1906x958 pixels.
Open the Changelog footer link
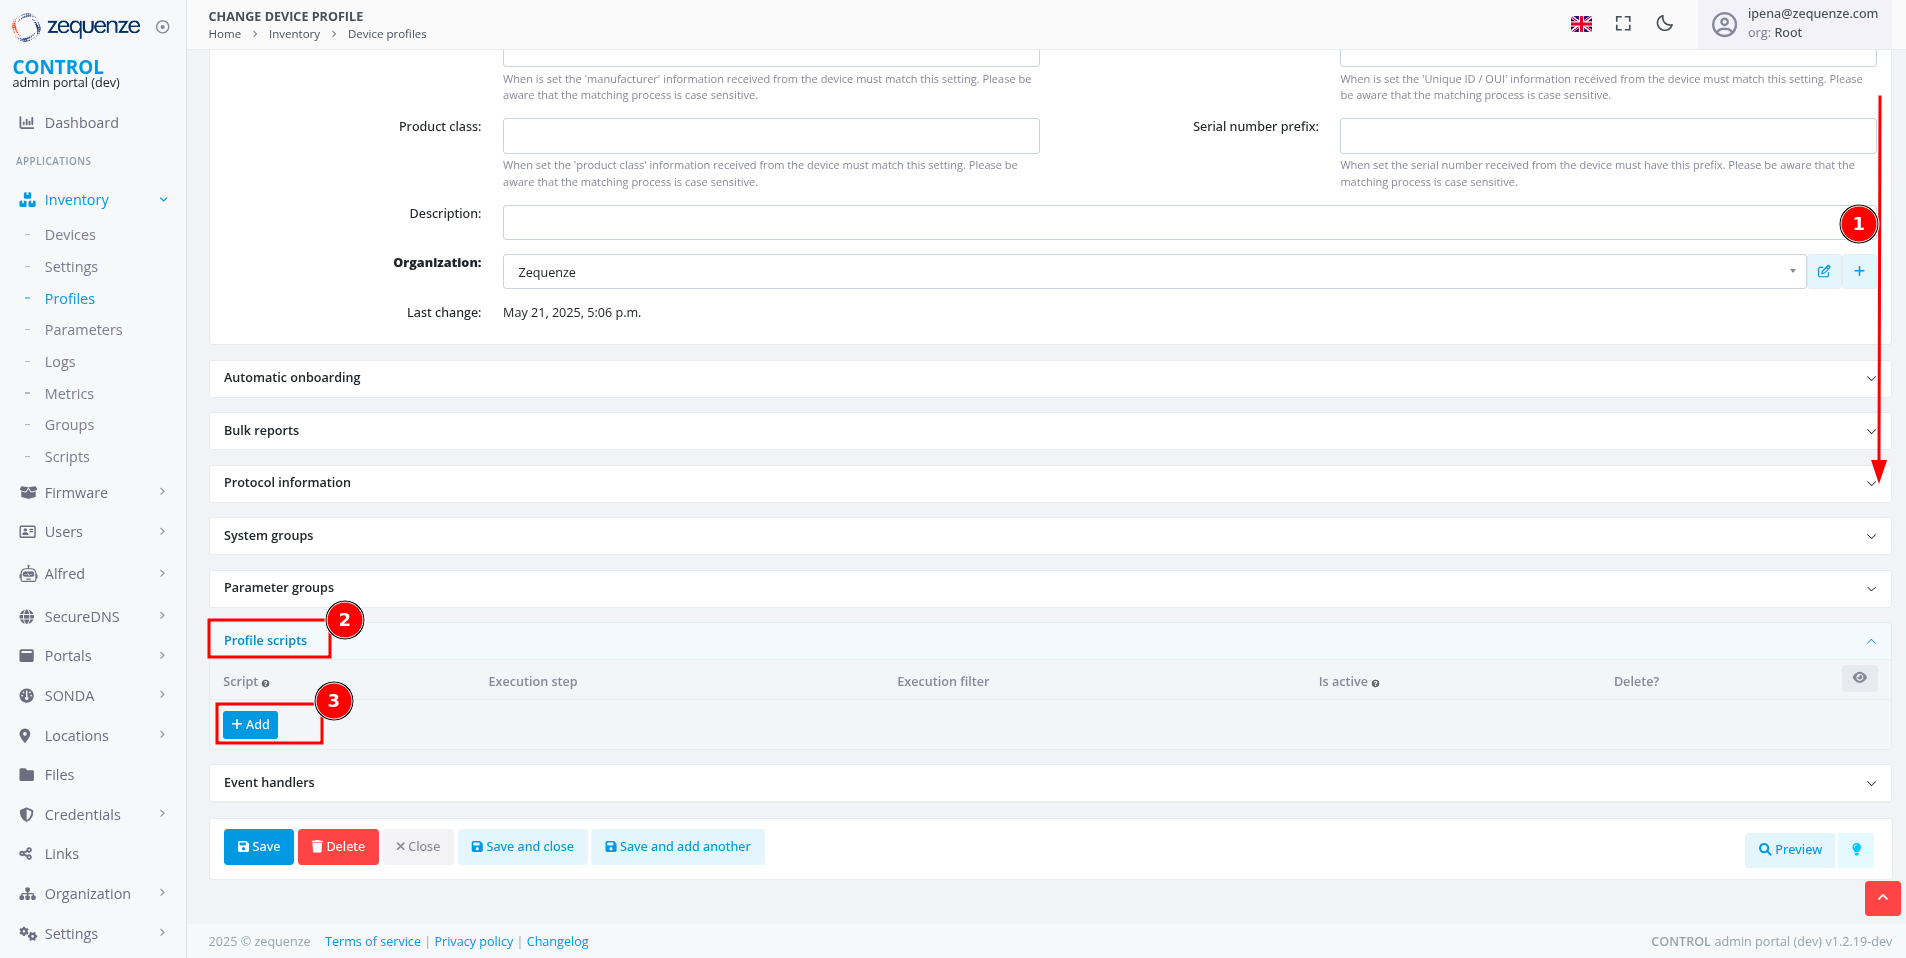557,942
